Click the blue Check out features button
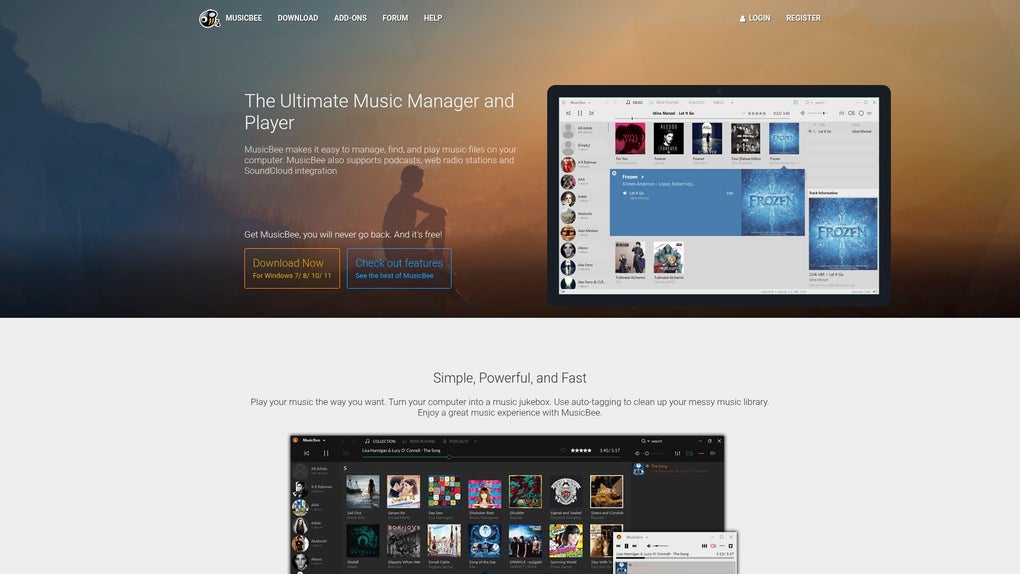The width and height of the screenshot is (1020, 574). 399,268
